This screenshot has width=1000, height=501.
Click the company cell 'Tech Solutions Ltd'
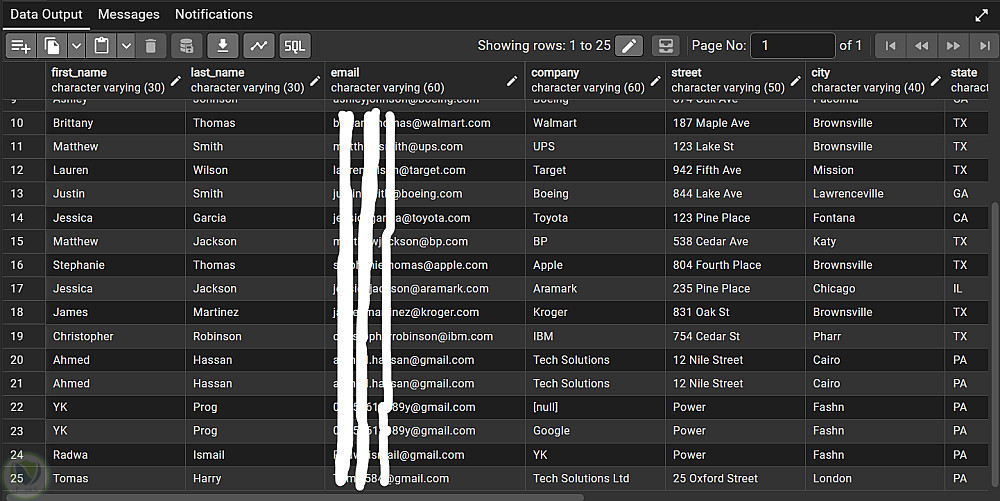pyautogui.click(x=595, y=479)
